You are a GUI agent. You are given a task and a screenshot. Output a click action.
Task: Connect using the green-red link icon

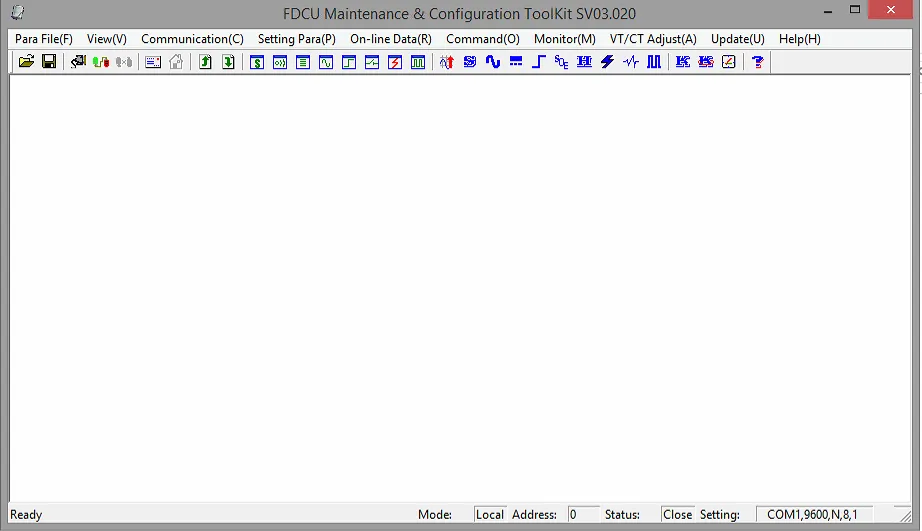tap(101, 62)
